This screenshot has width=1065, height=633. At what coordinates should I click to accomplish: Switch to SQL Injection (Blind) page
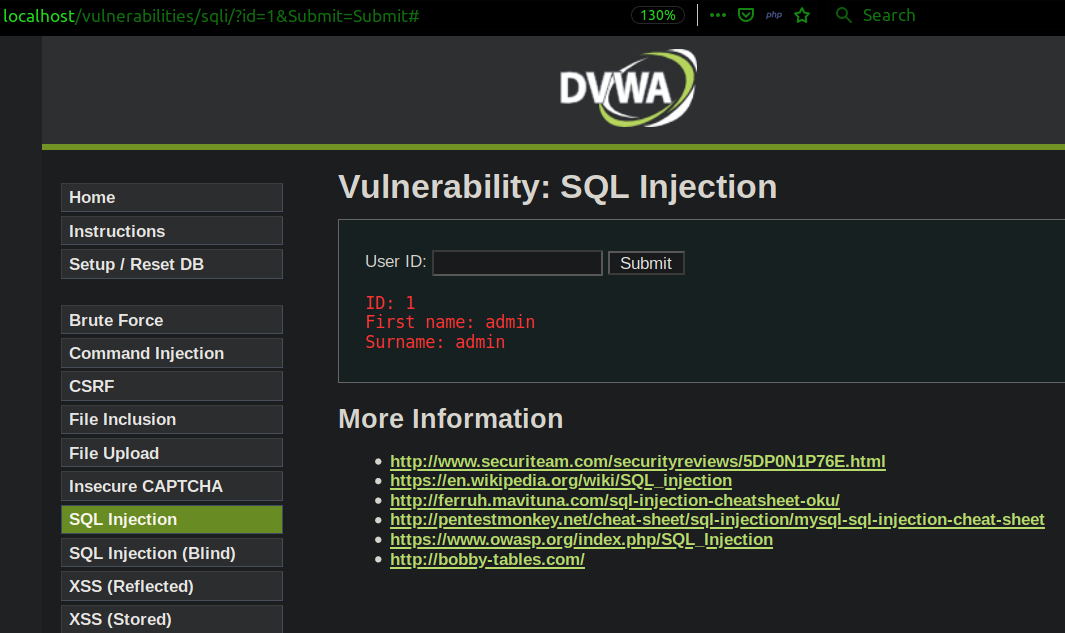(x=171, y=553)
